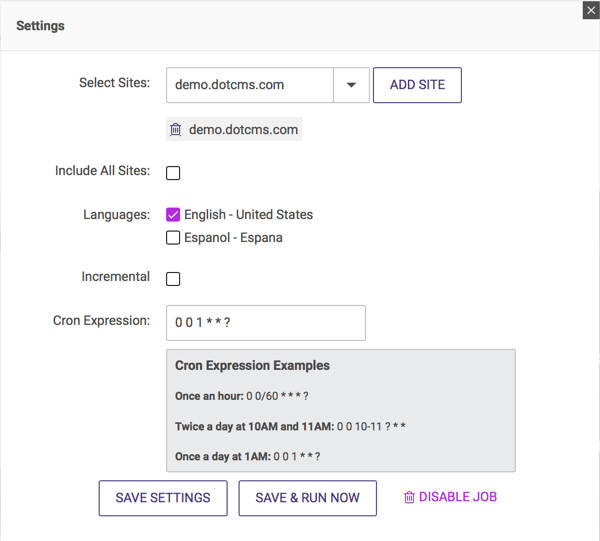Expand the Select Sites dropdown arrow

351,86
